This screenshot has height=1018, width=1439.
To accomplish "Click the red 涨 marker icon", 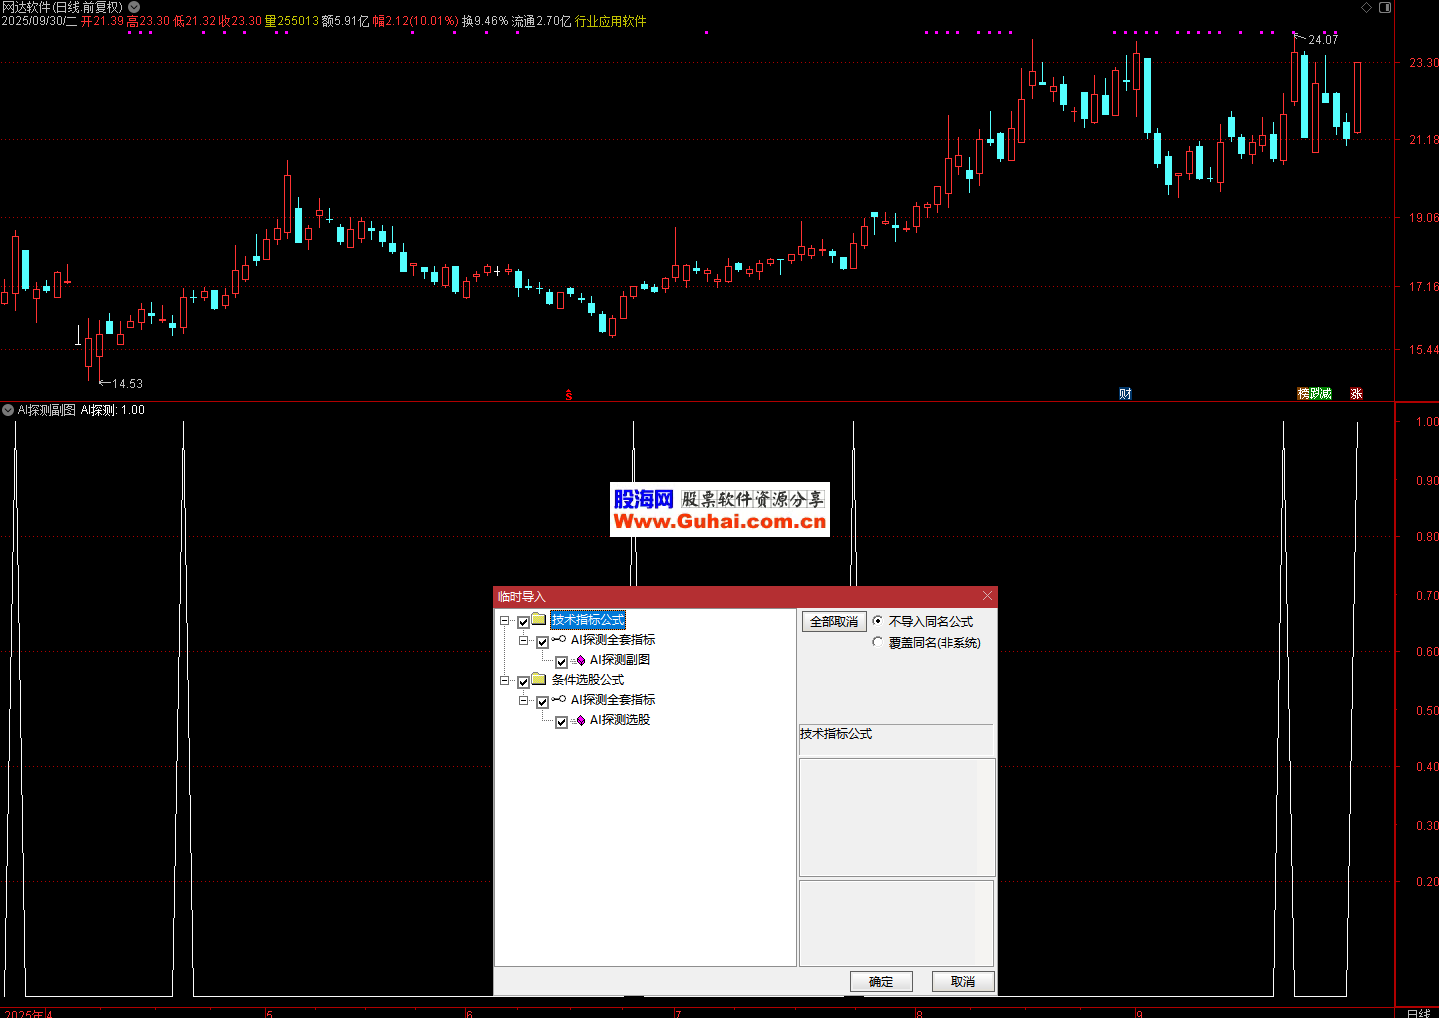I will 1356,394.
